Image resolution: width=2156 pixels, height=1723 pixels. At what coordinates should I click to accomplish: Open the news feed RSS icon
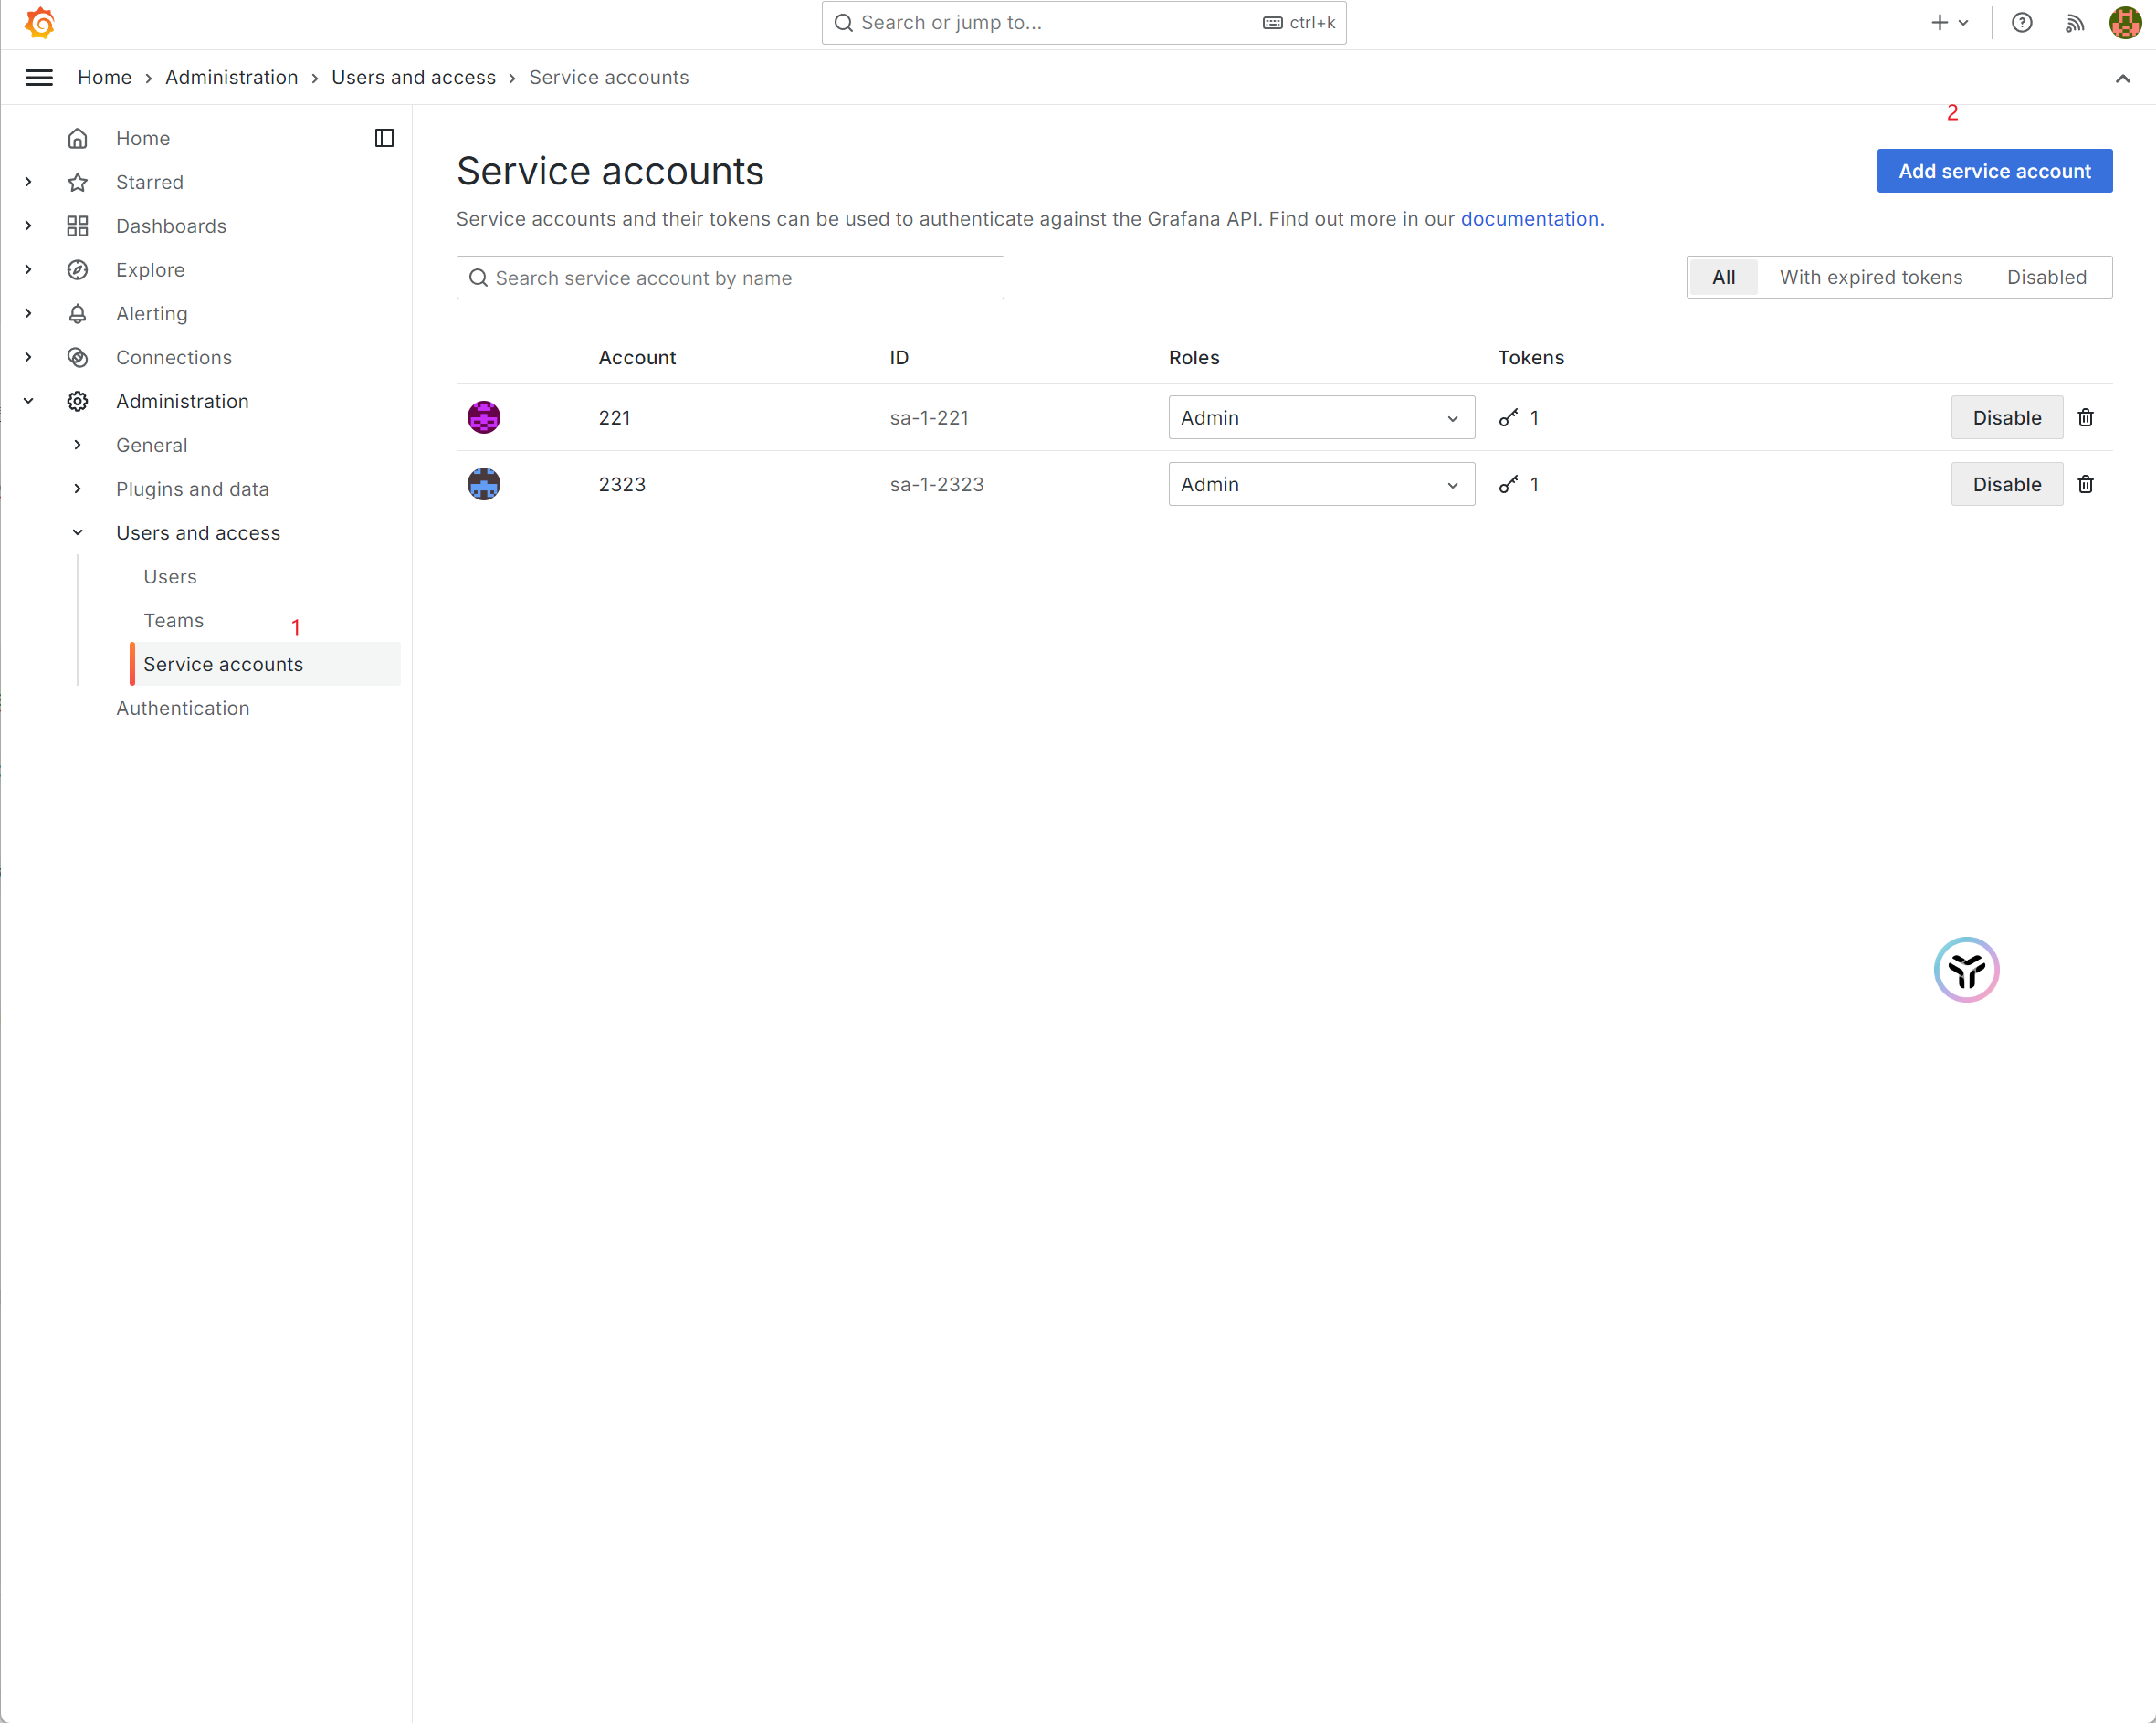pyautogui.click(x=2074, y=22)
